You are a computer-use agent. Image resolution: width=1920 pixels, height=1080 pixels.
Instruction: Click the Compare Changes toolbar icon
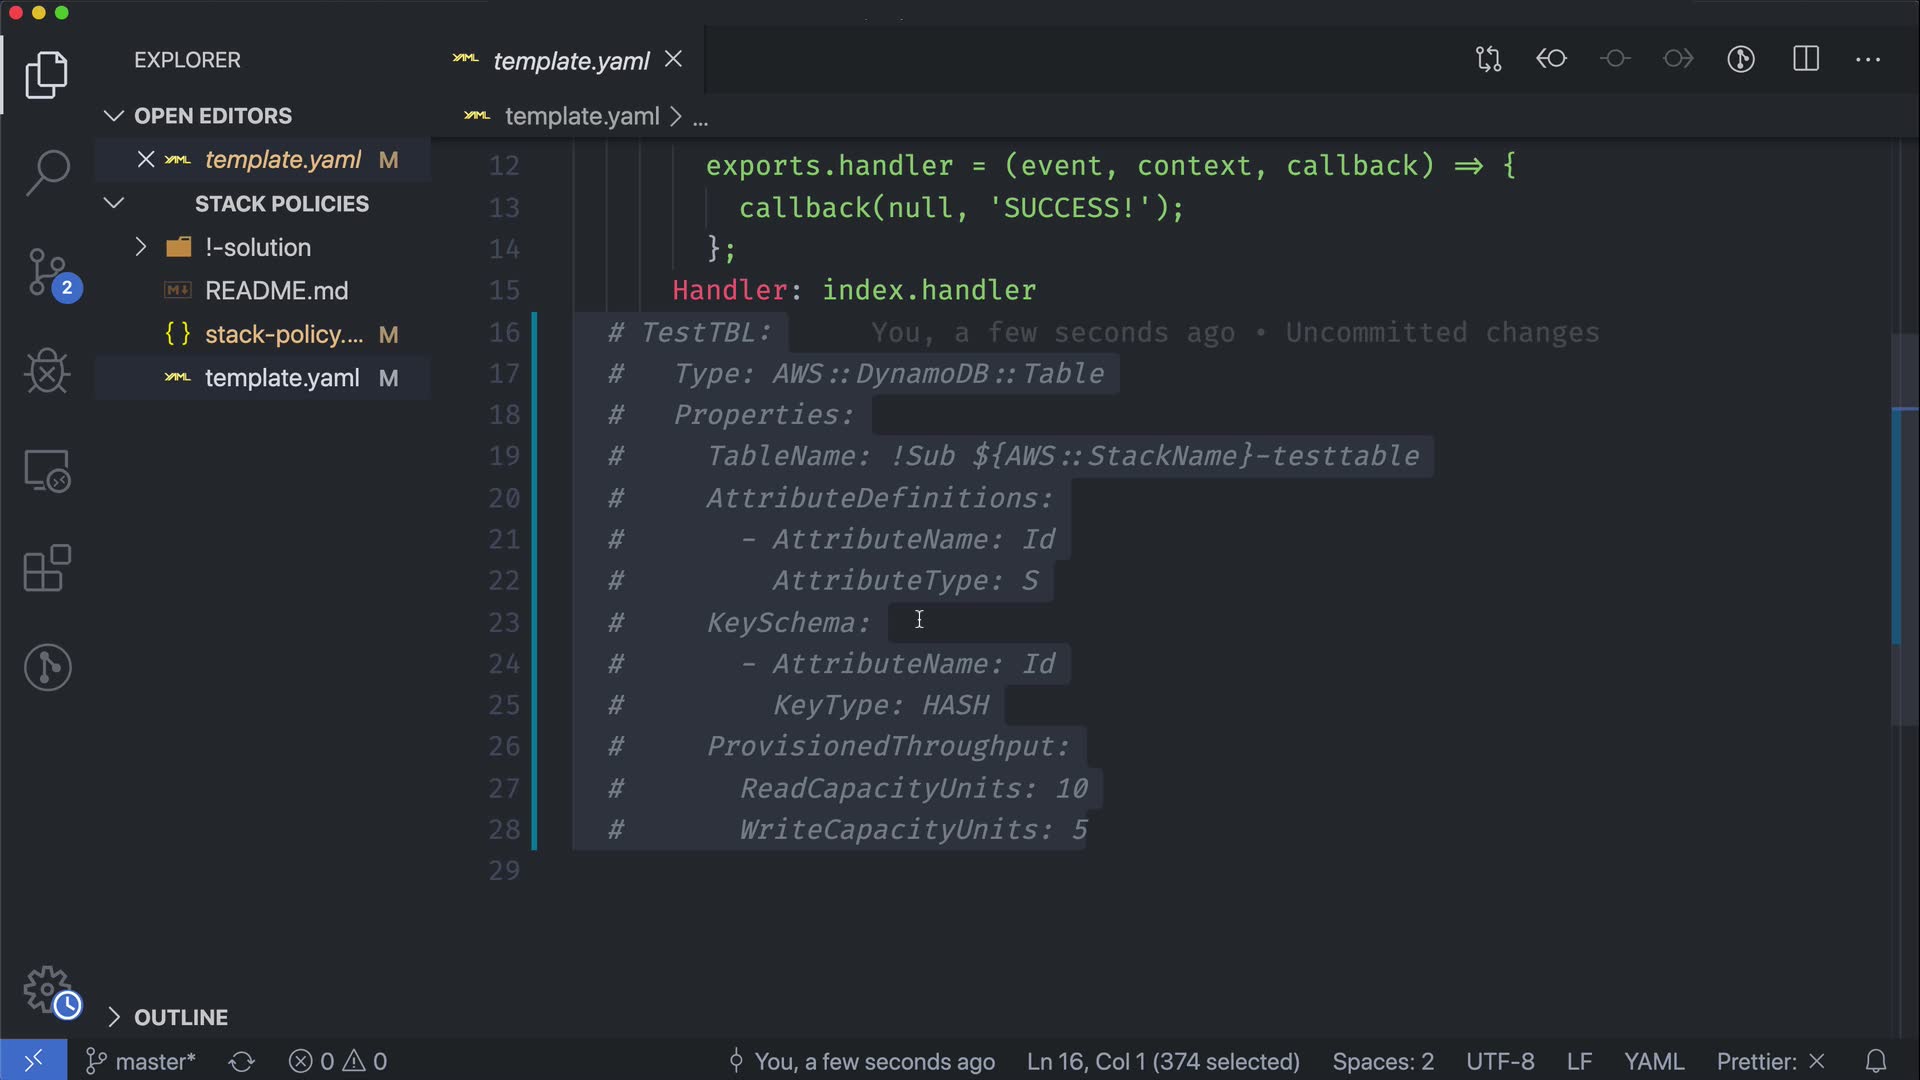(x=1488, y=60)
